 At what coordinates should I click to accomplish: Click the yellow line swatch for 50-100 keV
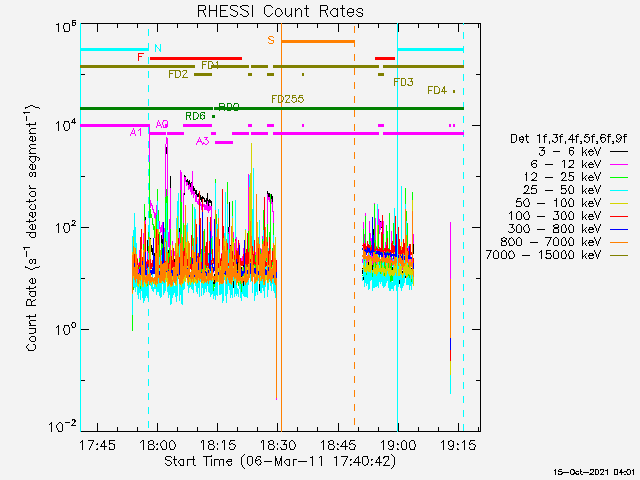click(x=619, y=203)
